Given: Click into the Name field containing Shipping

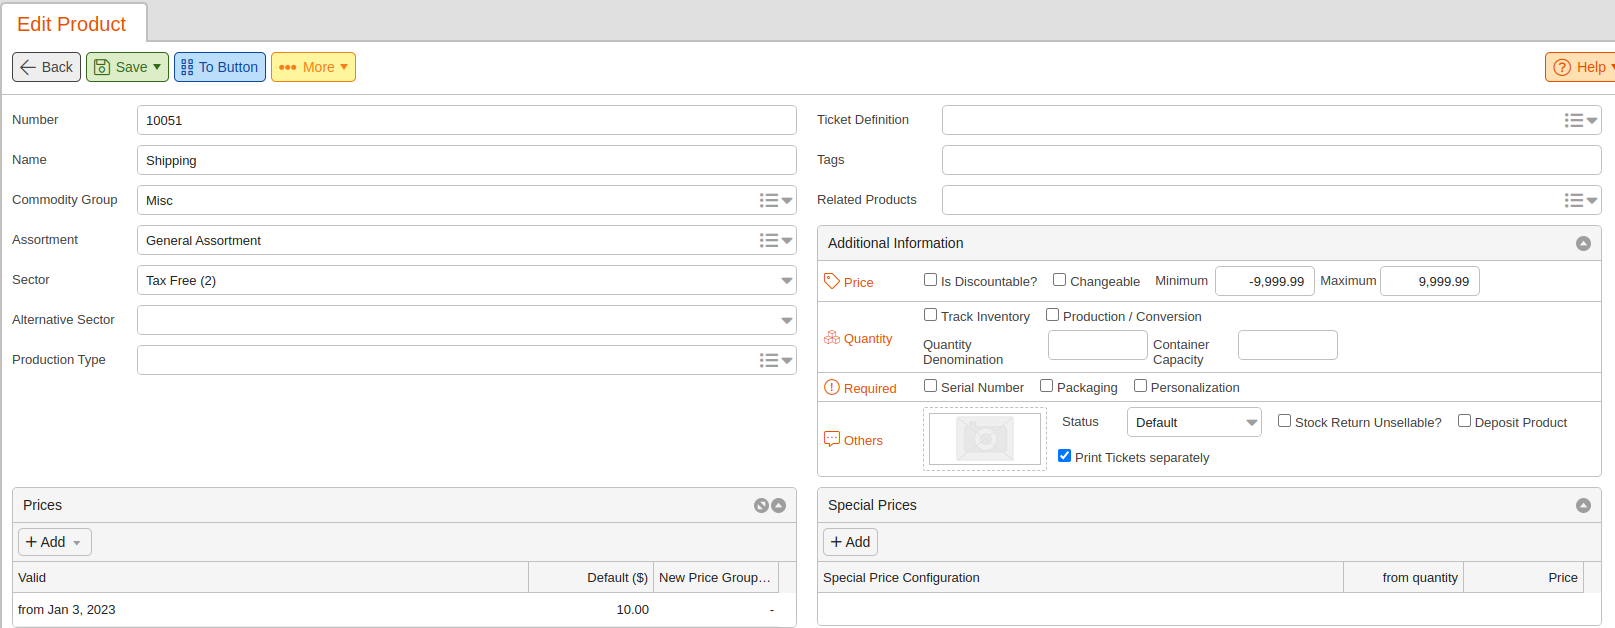Looking at the screenshot, I should pyautogui.click(x=466, y=160).
